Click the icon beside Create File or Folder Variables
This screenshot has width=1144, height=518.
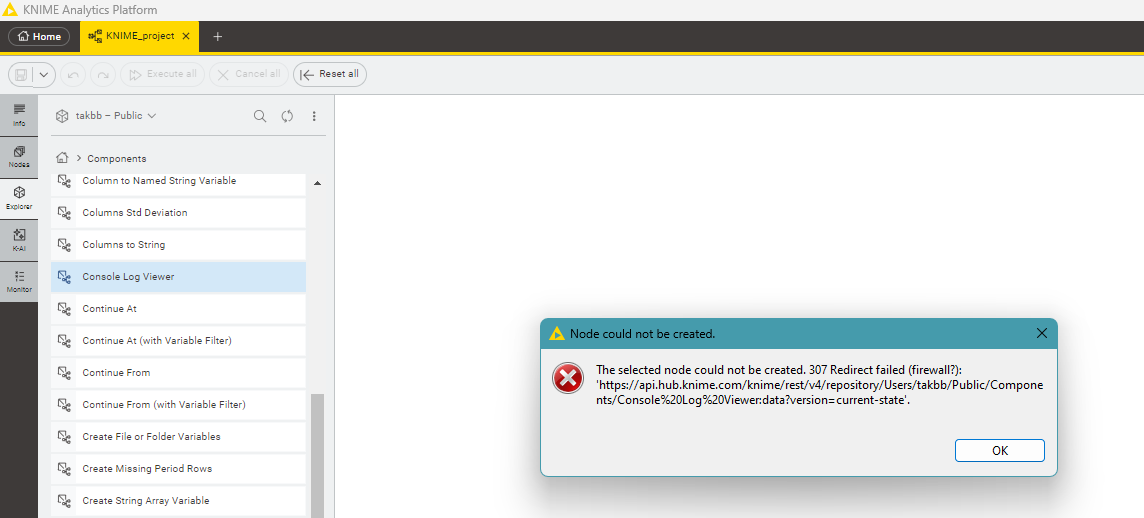[x=64, y=437]
